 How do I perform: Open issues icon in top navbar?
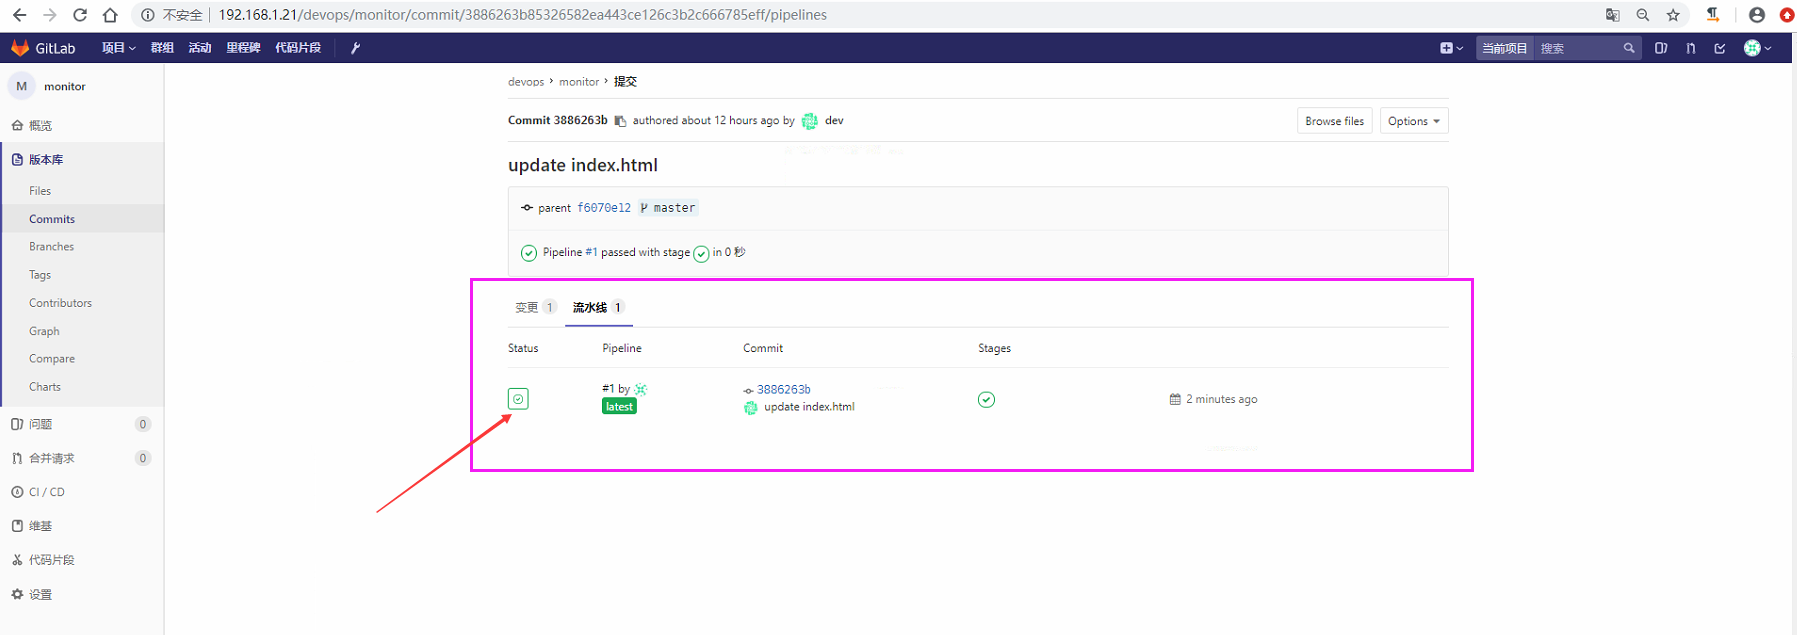point(1661,48)
